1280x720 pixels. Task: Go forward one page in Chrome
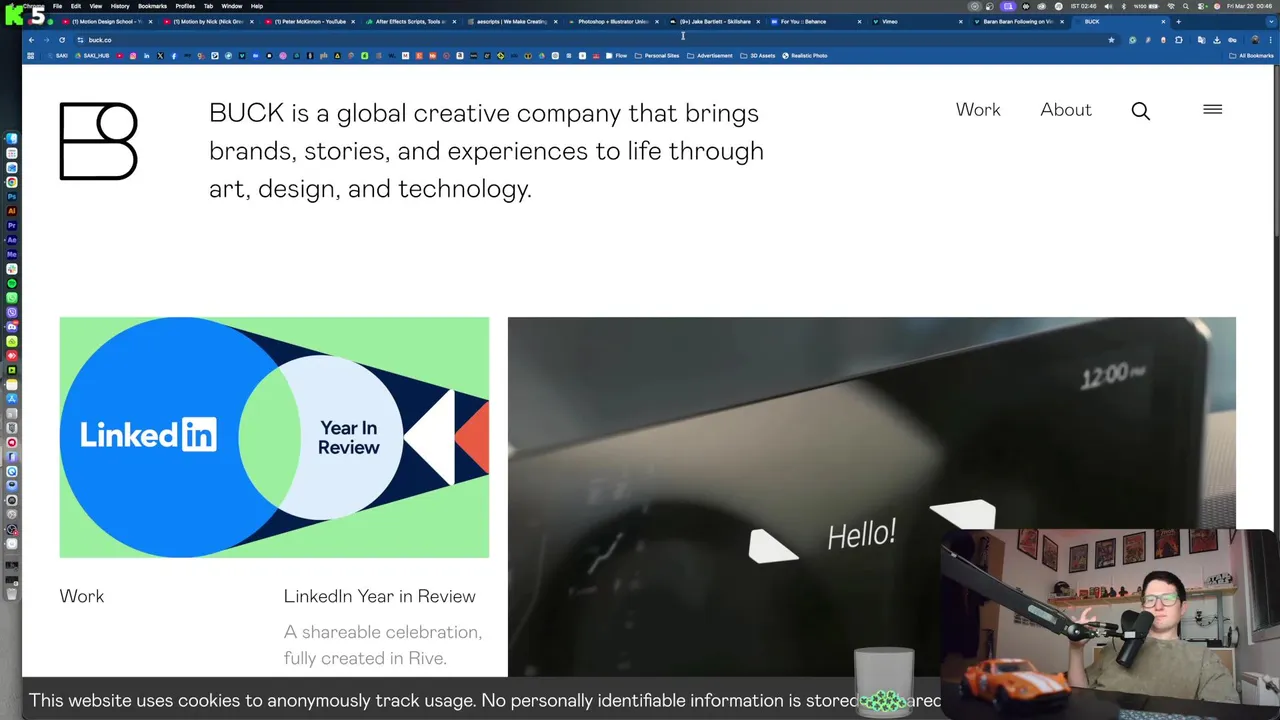[x=46, y=40]
